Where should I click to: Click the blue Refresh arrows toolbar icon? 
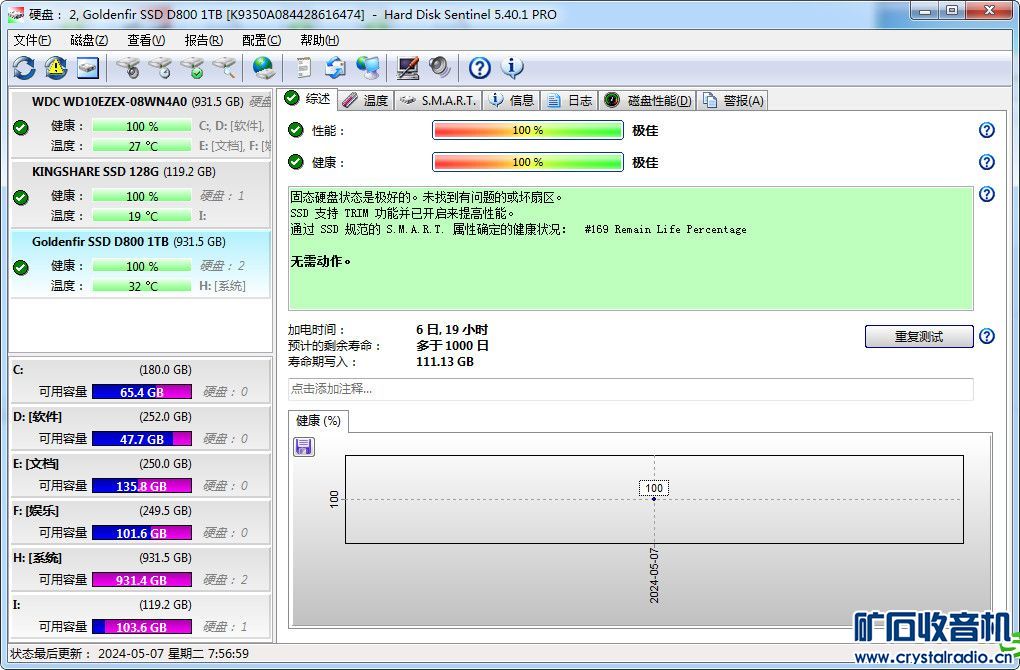24,68
